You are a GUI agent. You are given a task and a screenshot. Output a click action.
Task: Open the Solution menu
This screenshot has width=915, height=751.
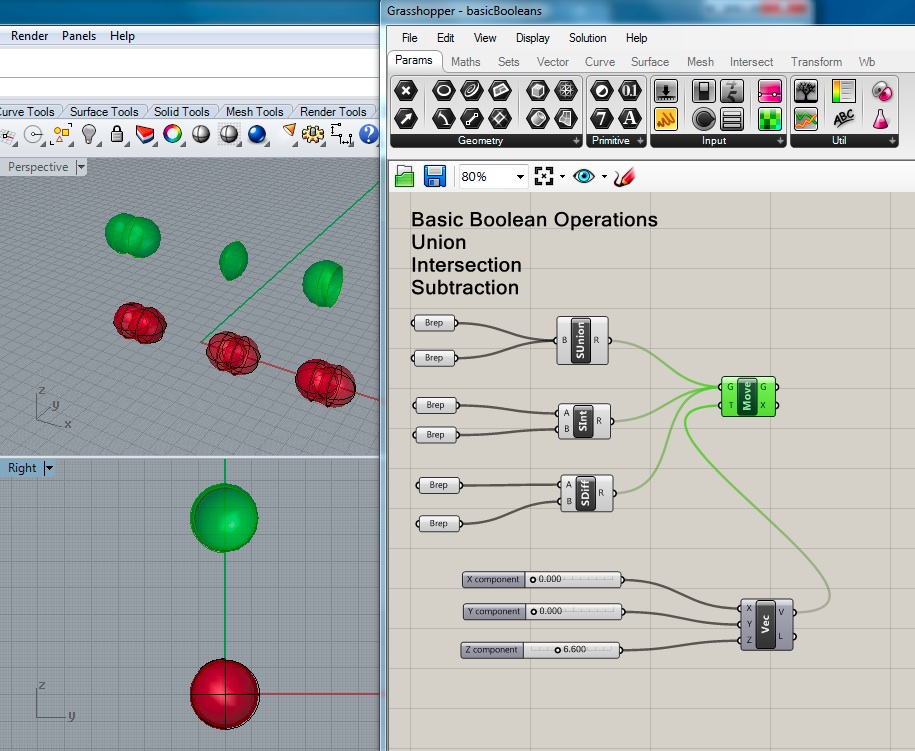pyautogui.click(x=587, y=38)
